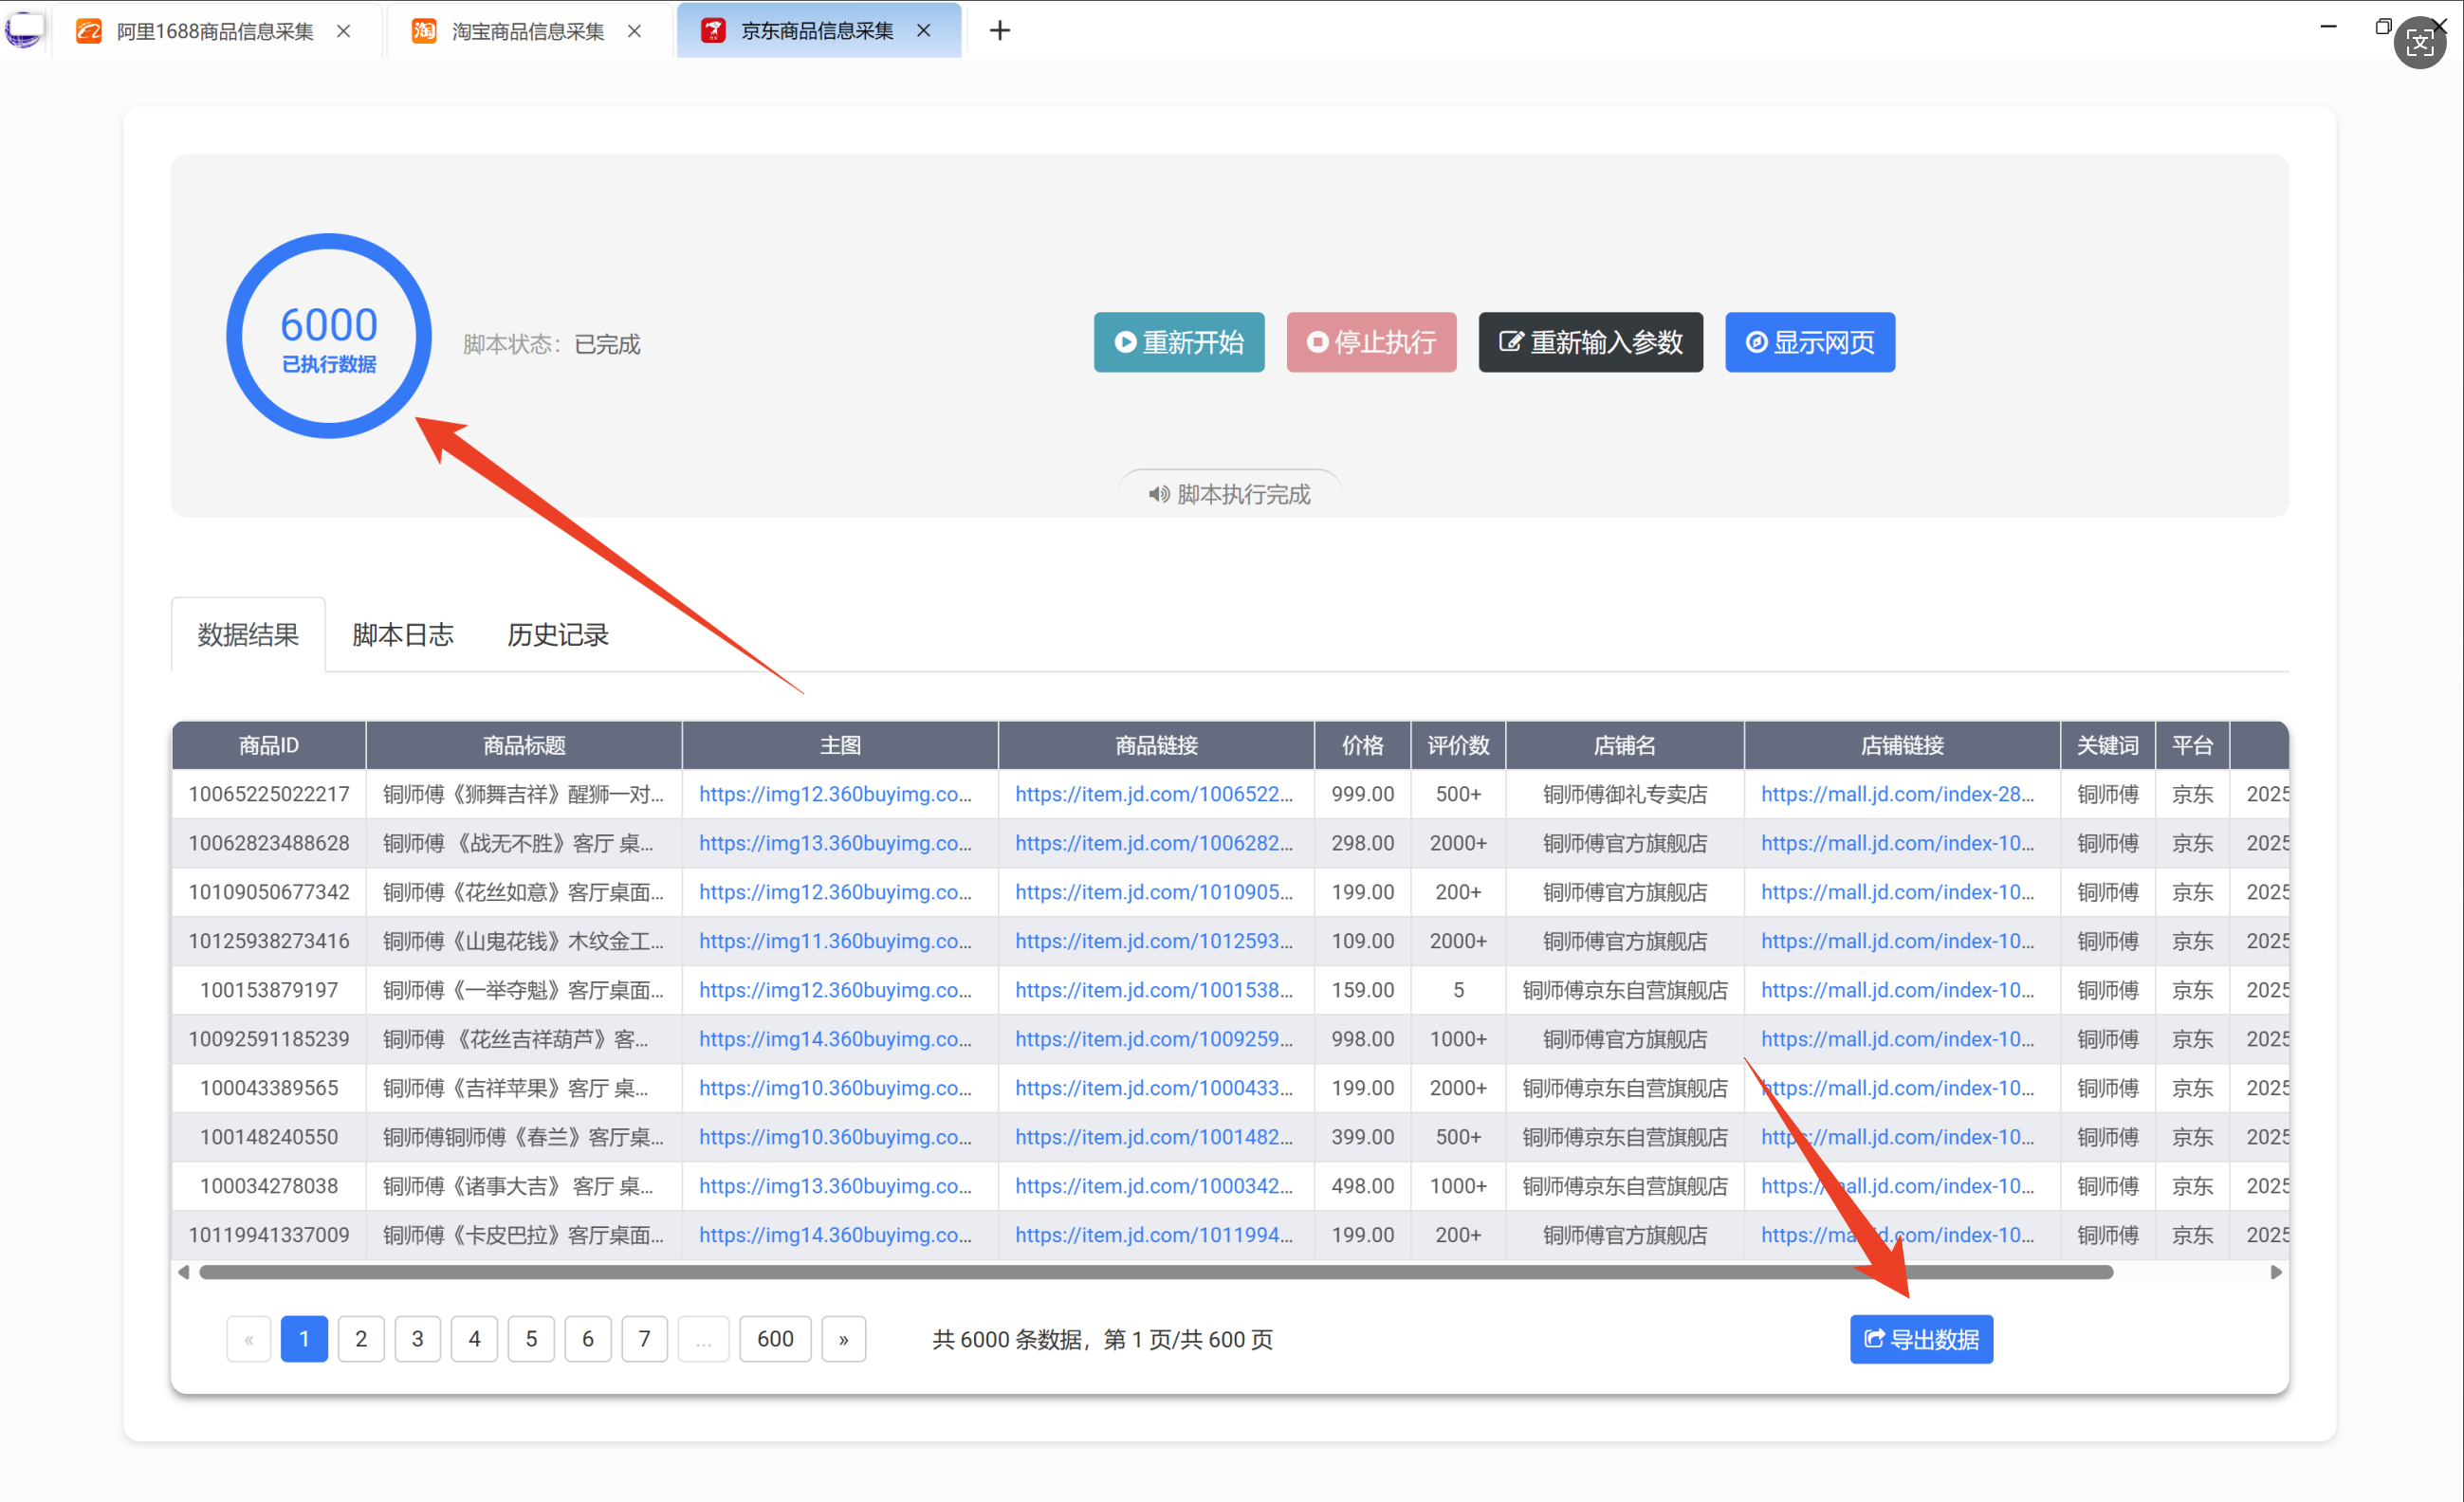
Task: Click the 评价数 column header
Action: point(1458,745)
